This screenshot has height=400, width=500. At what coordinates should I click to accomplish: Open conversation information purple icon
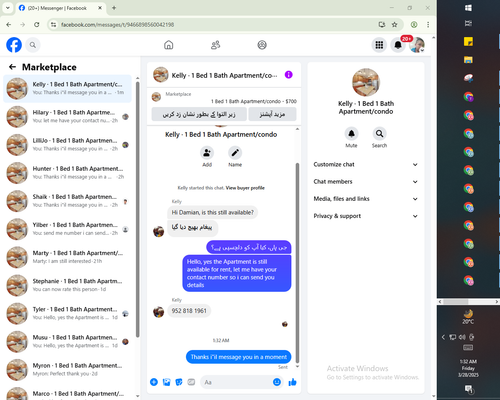[289, 75]
